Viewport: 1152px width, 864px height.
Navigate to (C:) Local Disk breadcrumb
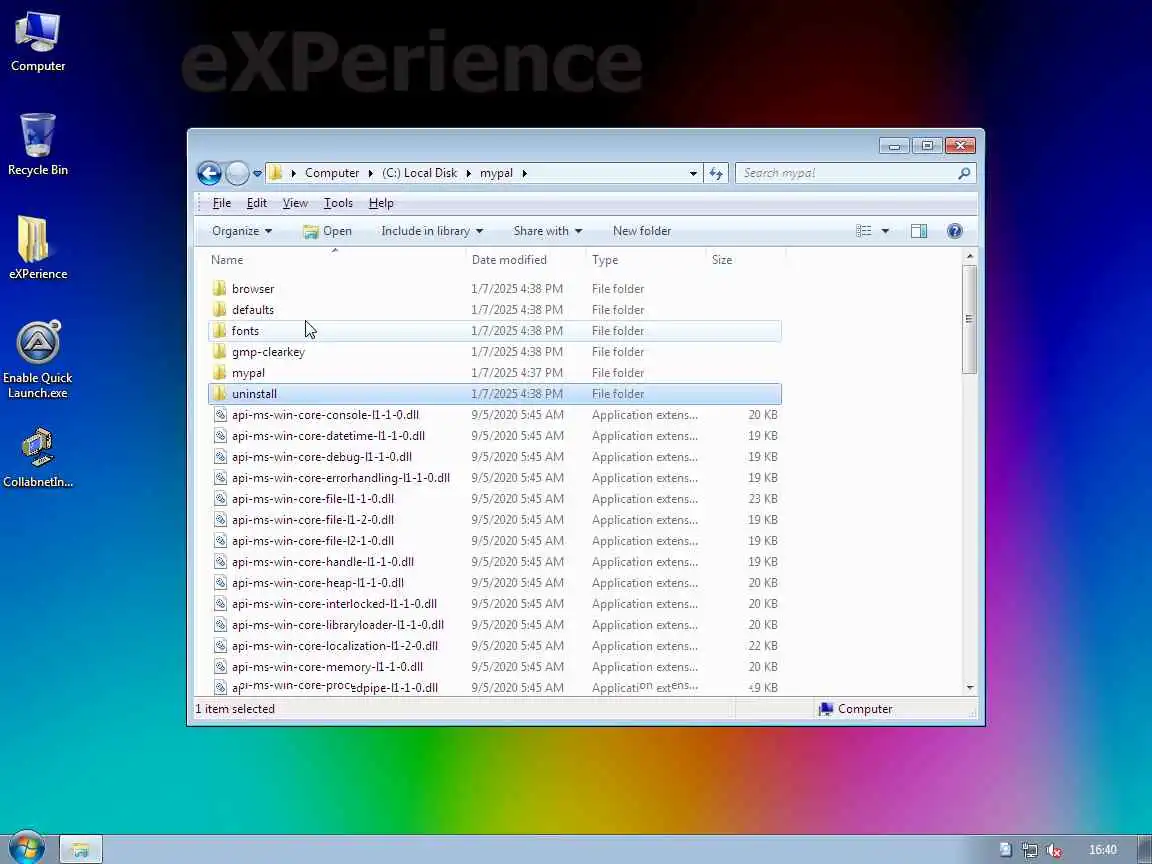pos(420,173)
